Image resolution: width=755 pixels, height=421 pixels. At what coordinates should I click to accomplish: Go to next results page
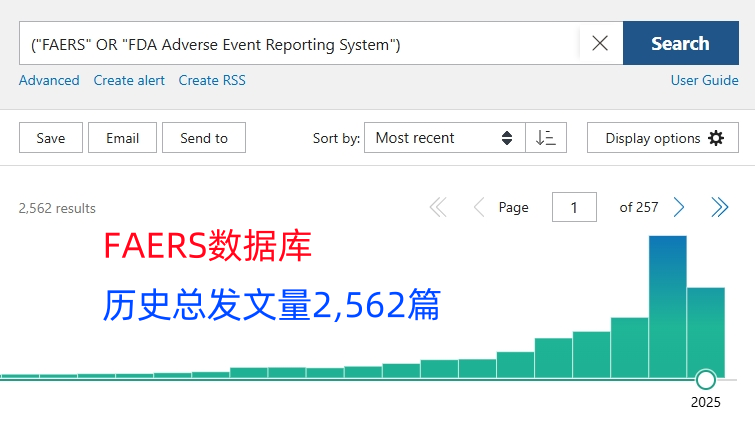click(x=679, y=208)
